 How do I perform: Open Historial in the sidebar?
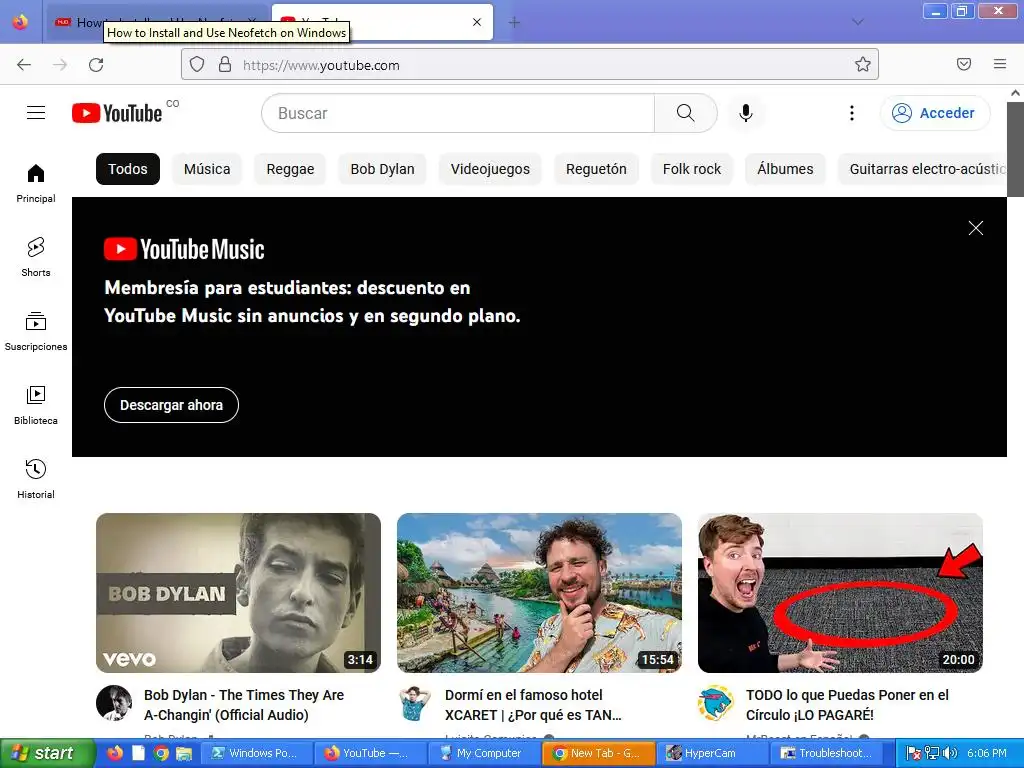pos(36,479)
